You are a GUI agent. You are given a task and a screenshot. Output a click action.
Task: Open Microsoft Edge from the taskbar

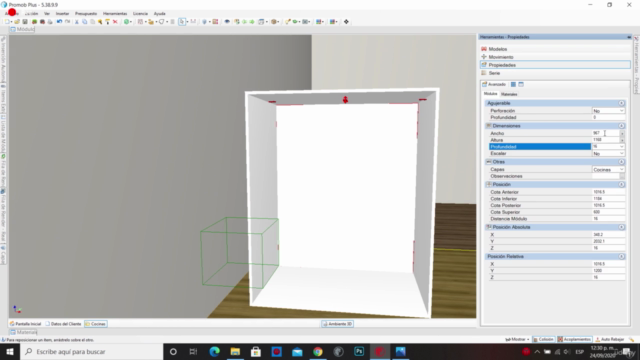coord(214,351)
